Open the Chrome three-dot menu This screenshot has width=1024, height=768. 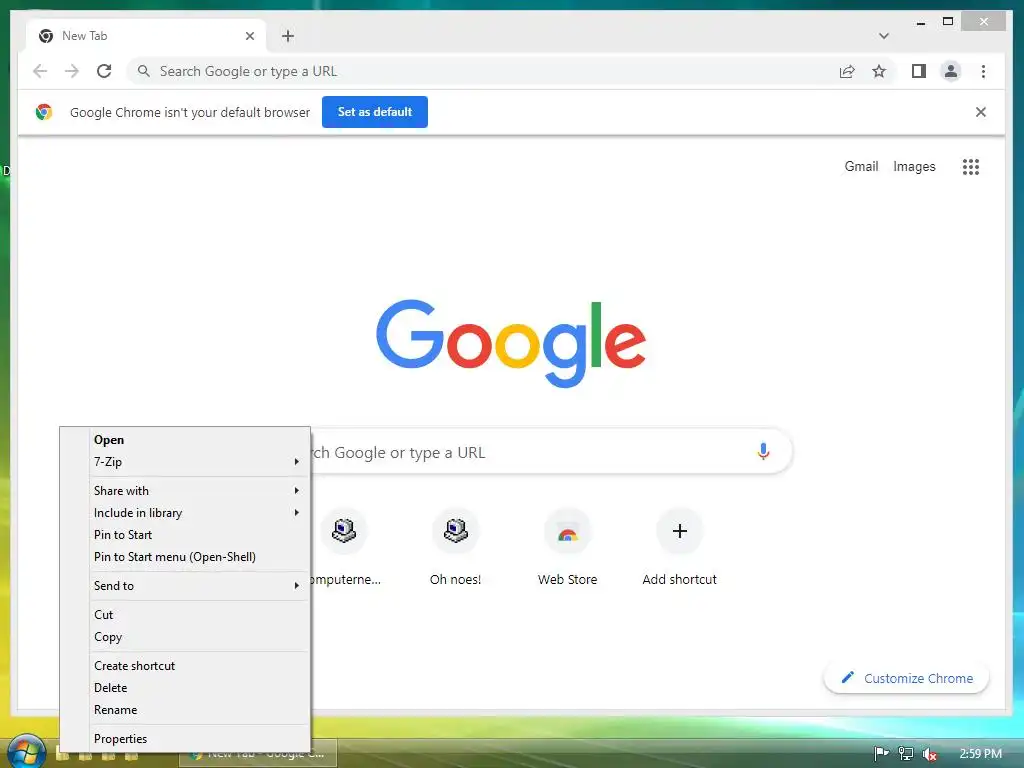coord(984,71)
